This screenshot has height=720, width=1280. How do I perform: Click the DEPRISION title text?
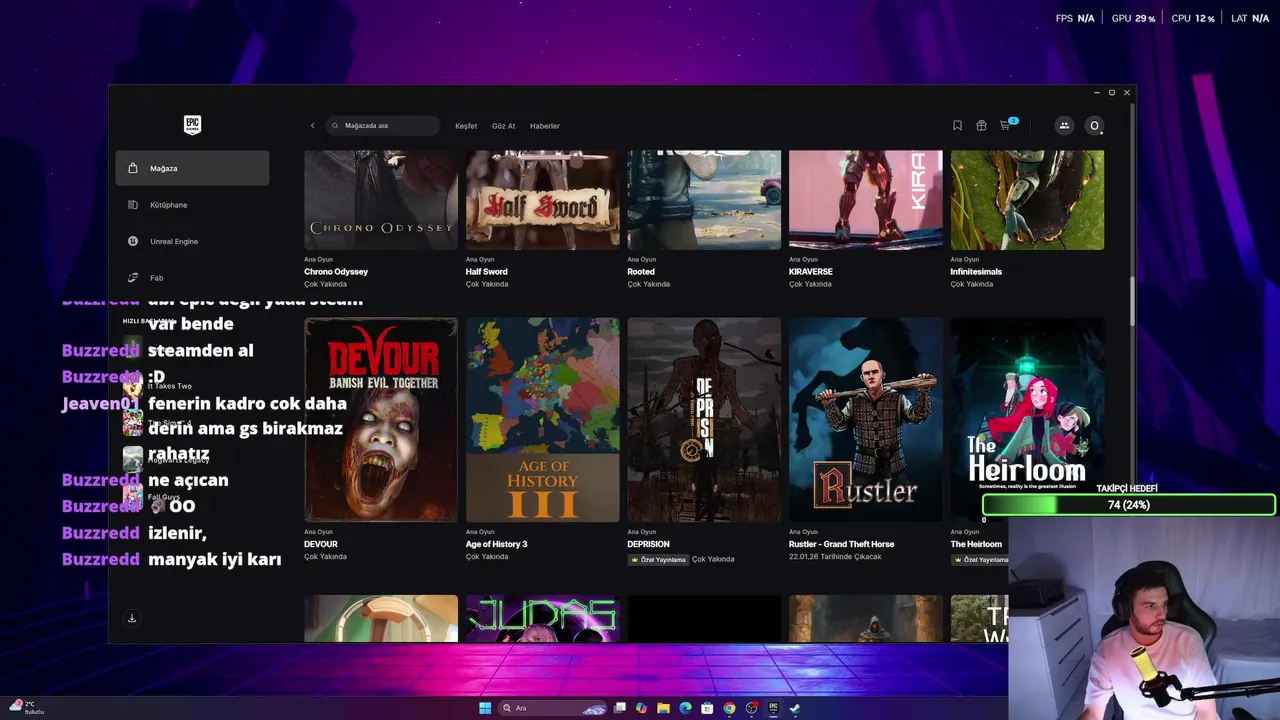coord(648,544)
